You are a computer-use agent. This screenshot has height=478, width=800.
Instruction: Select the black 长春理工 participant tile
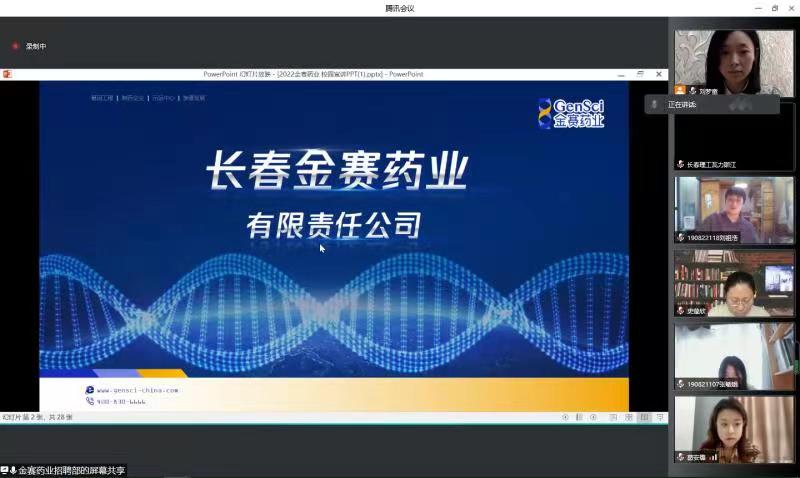[x=734, y=137]
